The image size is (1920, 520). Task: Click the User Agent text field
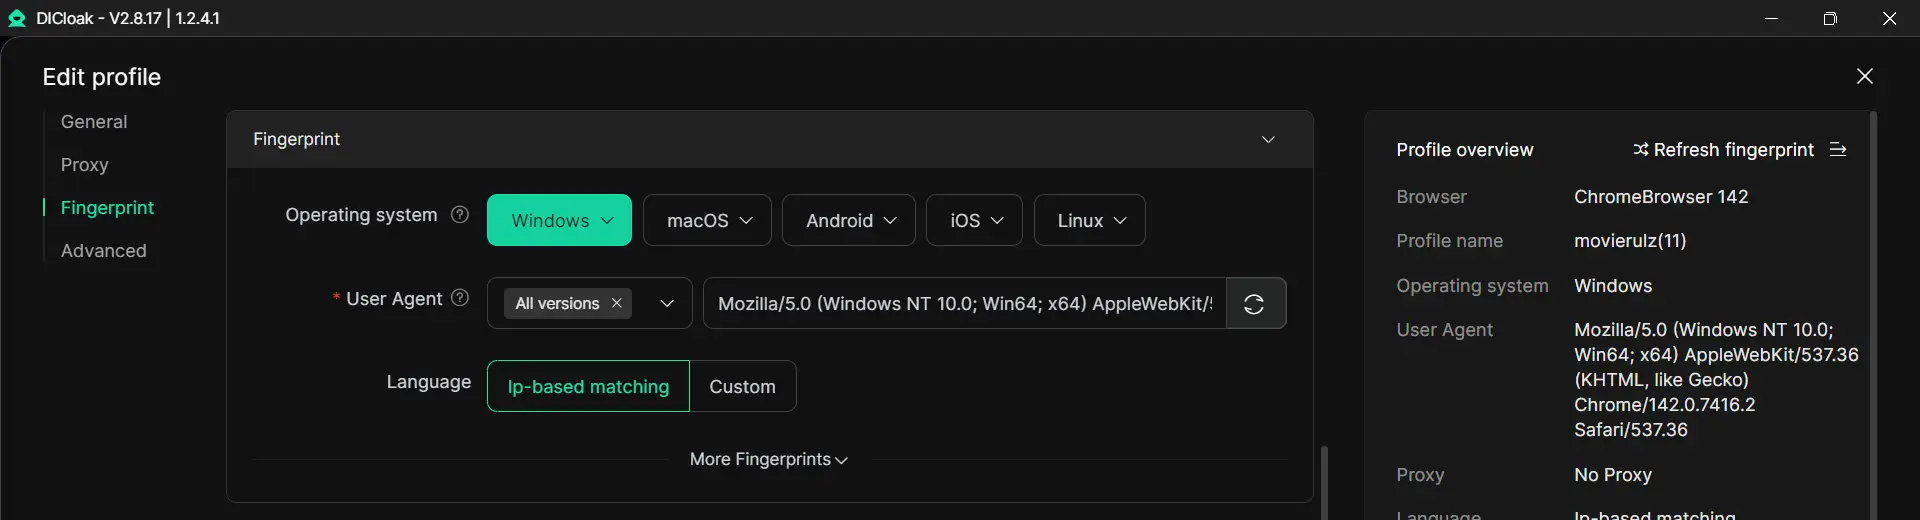964,304
